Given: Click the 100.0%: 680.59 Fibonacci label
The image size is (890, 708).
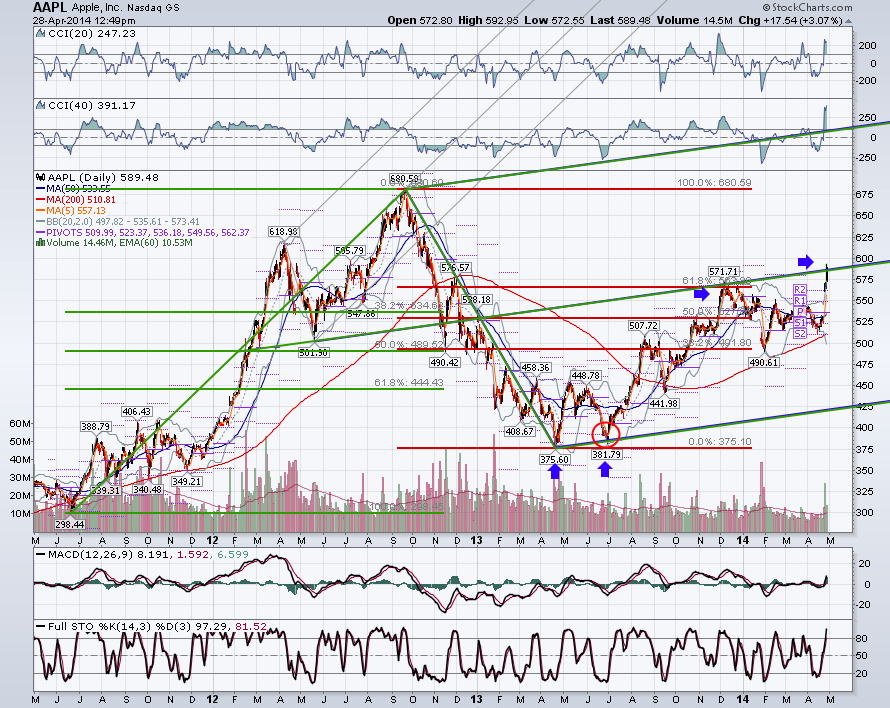Looking at the screenshot, I should 714,183.
